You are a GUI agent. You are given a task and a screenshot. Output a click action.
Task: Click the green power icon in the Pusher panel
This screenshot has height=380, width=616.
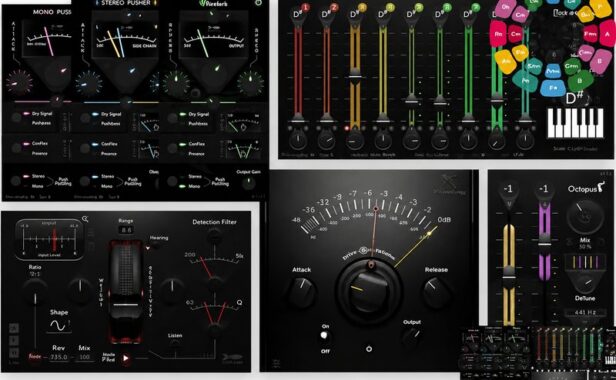point(258,3)
